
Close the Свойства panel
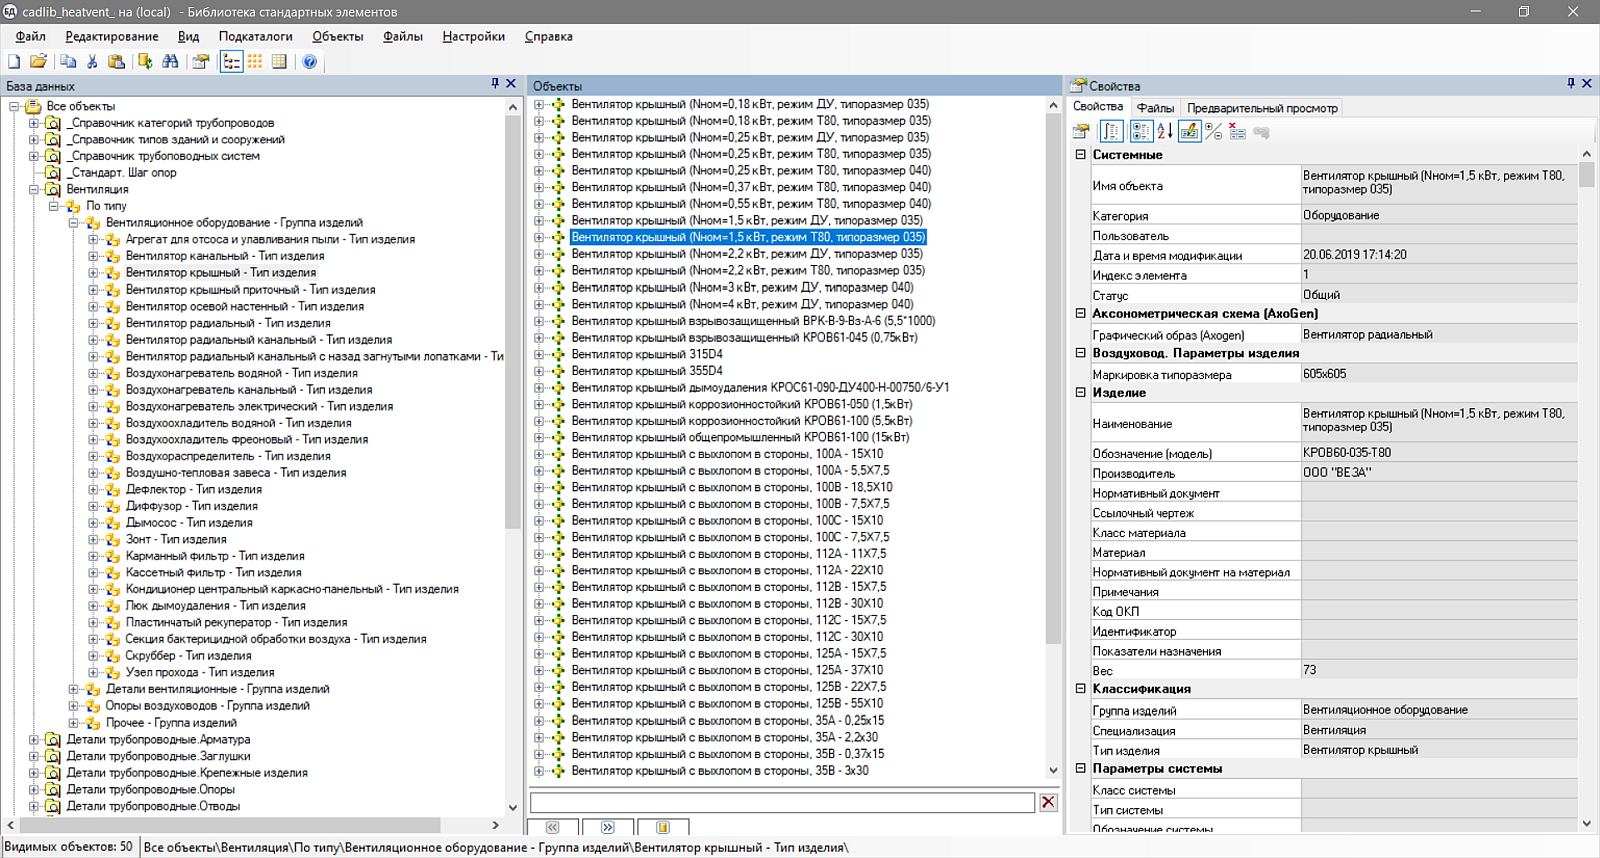tap(1586, 84)
